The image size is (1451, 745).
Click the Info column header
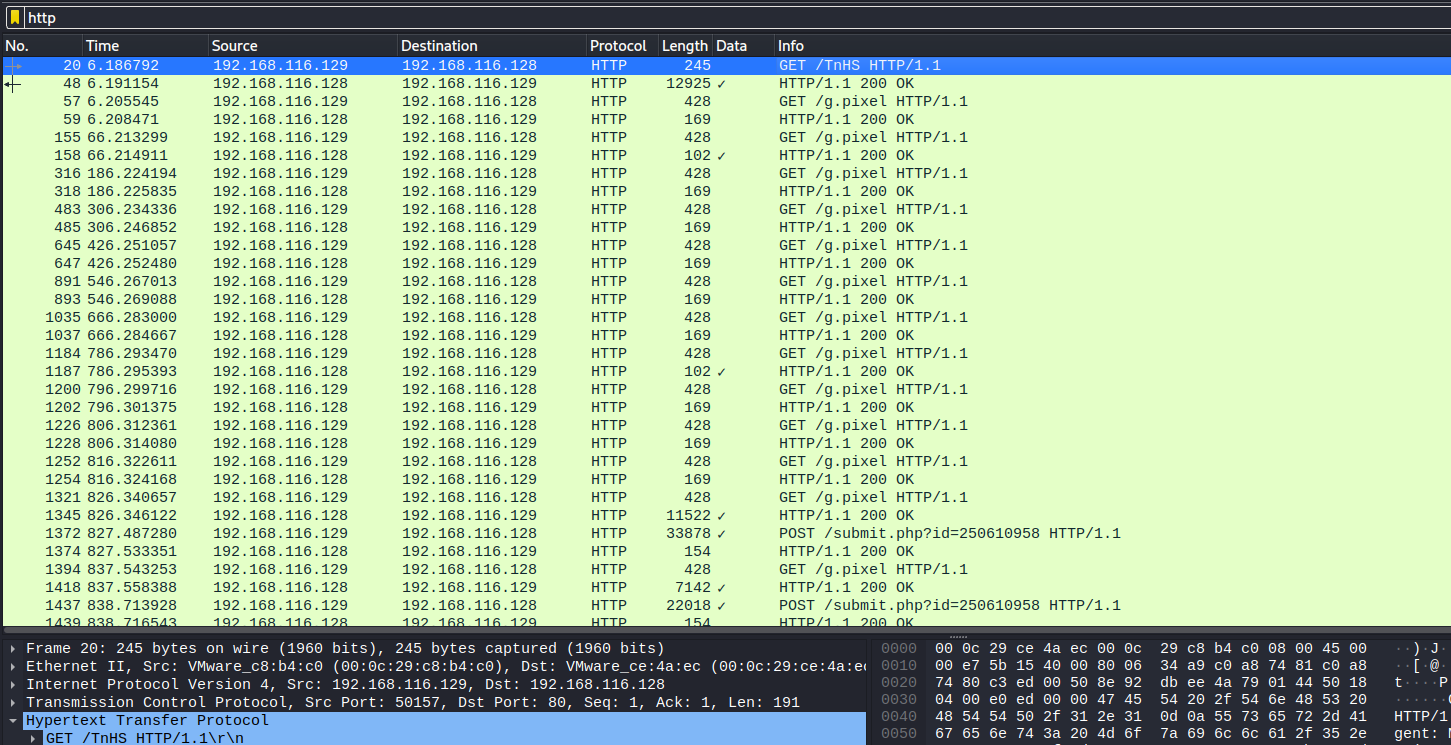click(x=1100, y=46)
